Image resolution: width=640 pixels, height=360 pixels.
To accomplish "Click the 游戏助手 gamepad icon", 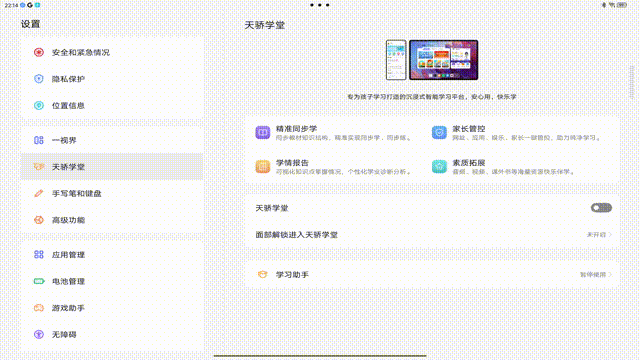I will [x=39, y=308].
